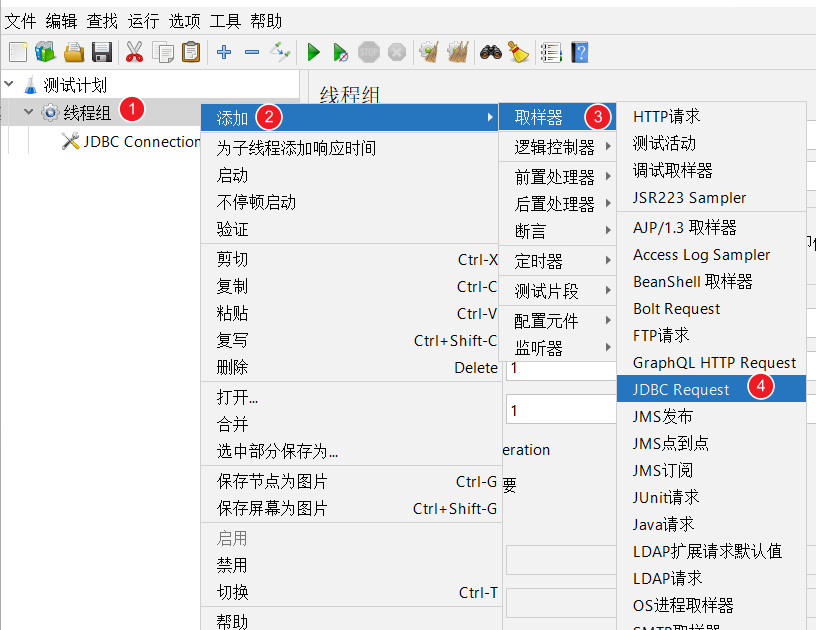The width and height of the screenshot is (816, 630).
Task: Expand the 断言 submenu
Action: coord(557,230)
